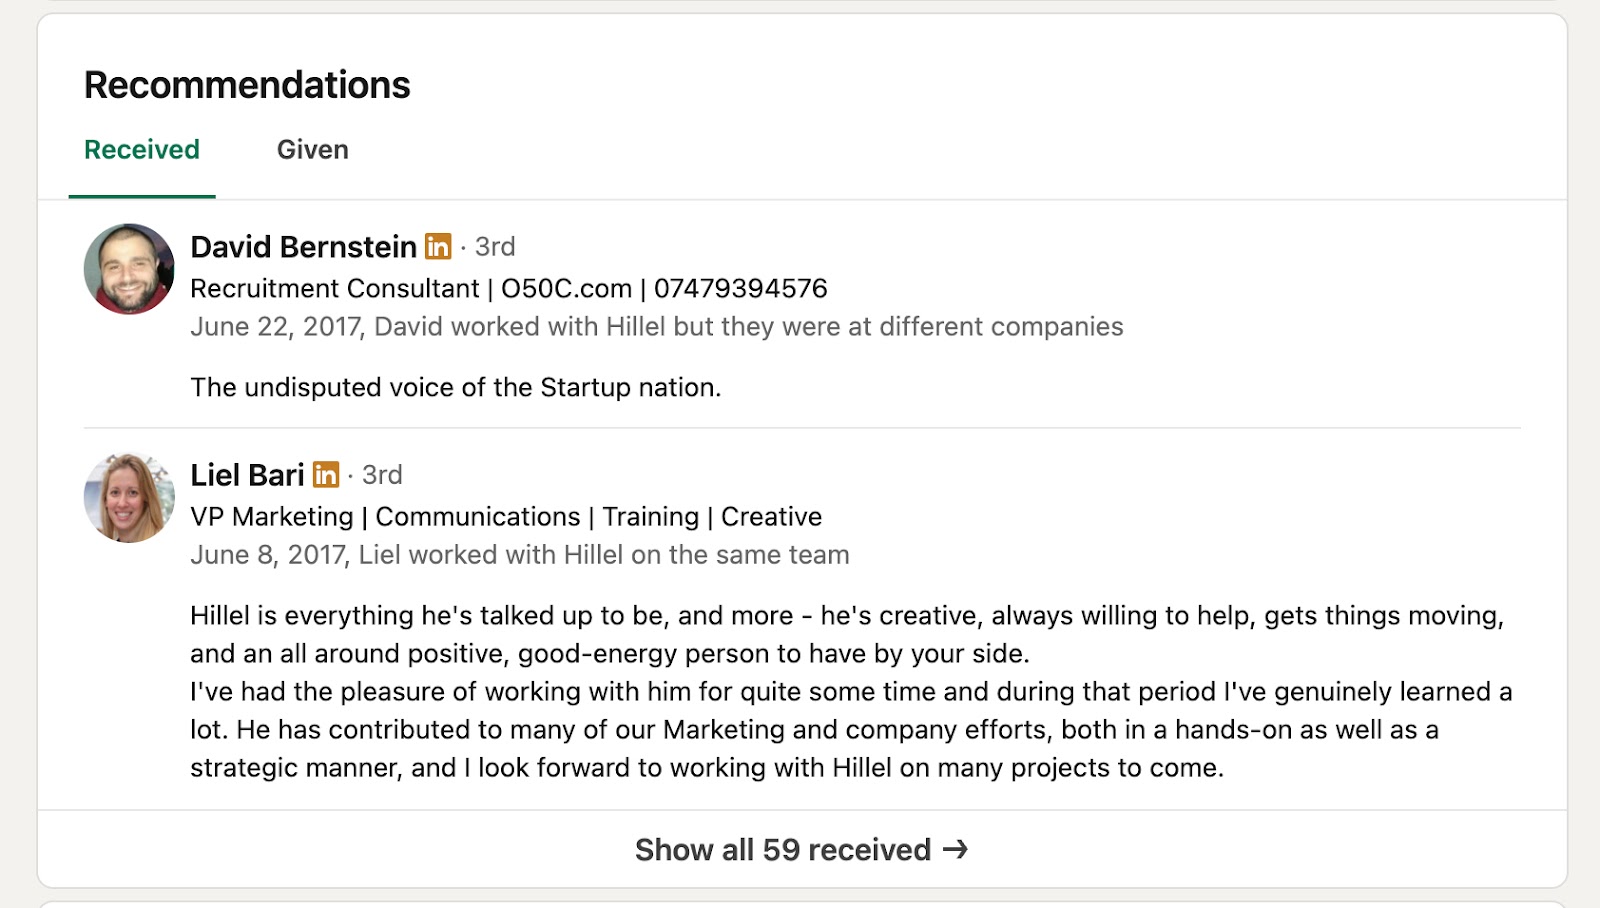Click the Recommendations section heading
This screenshot has width=1600, height=908.
246,85
